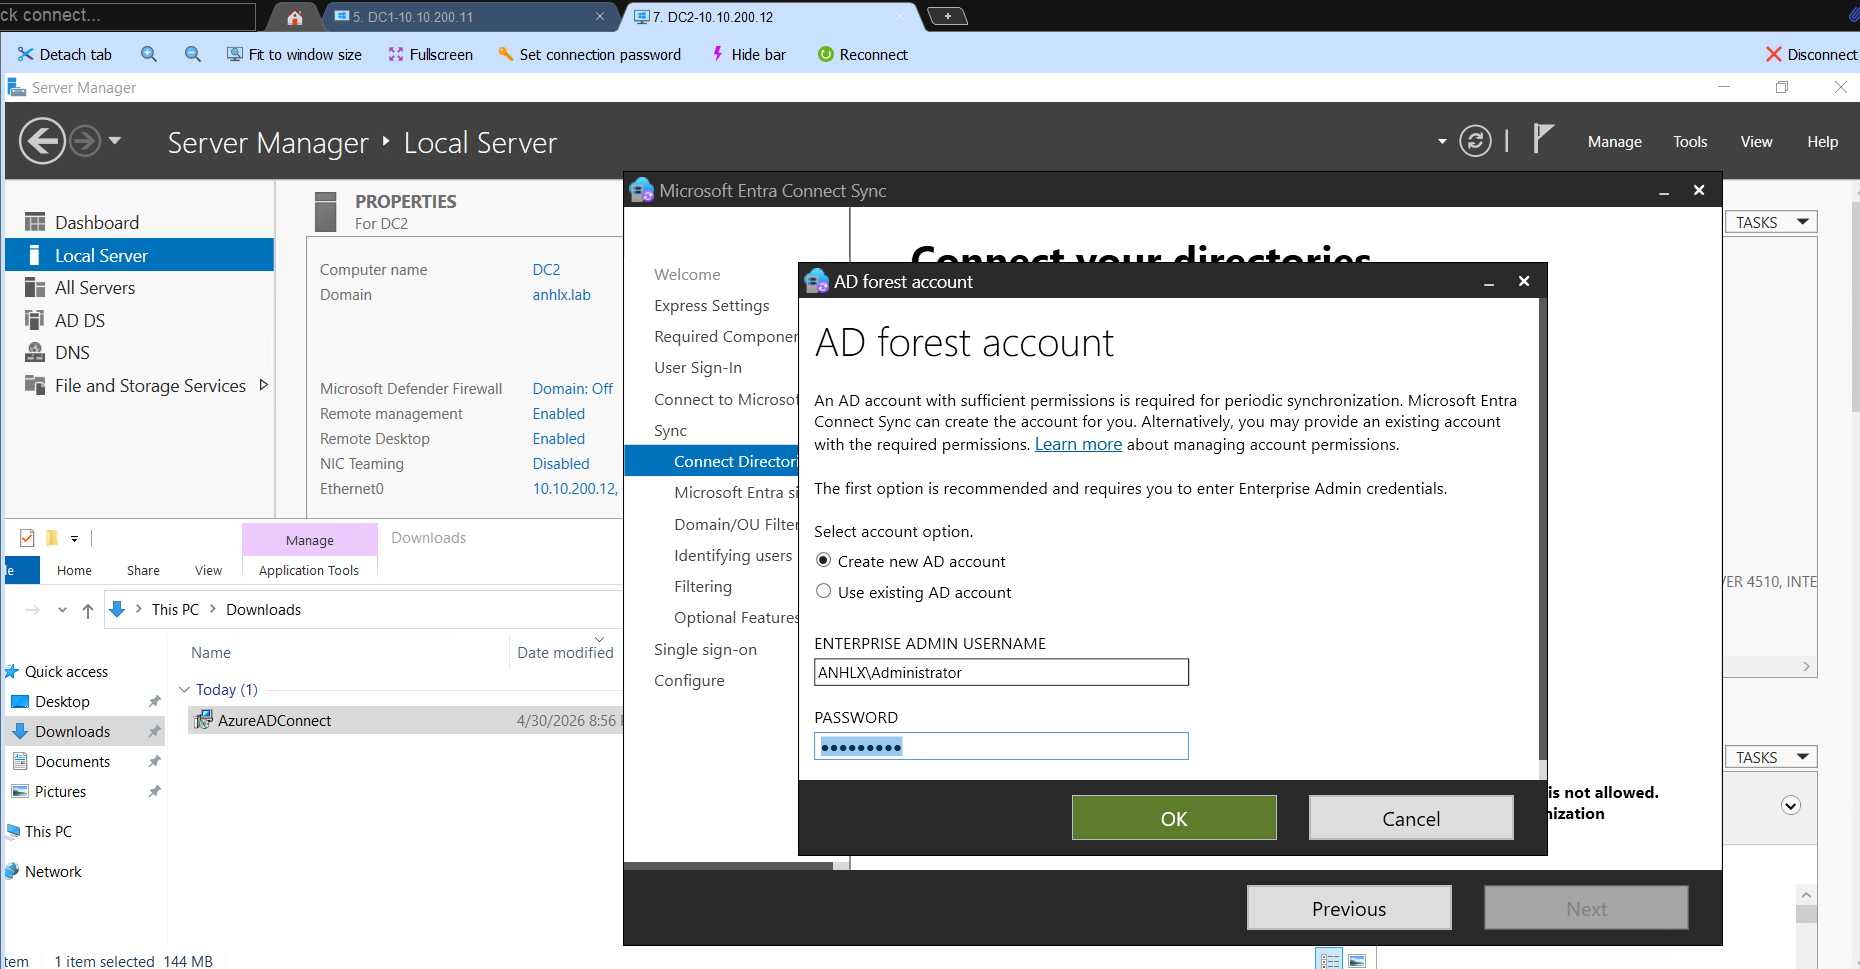Open Desktop in Quick access

(x=62, y=702)
